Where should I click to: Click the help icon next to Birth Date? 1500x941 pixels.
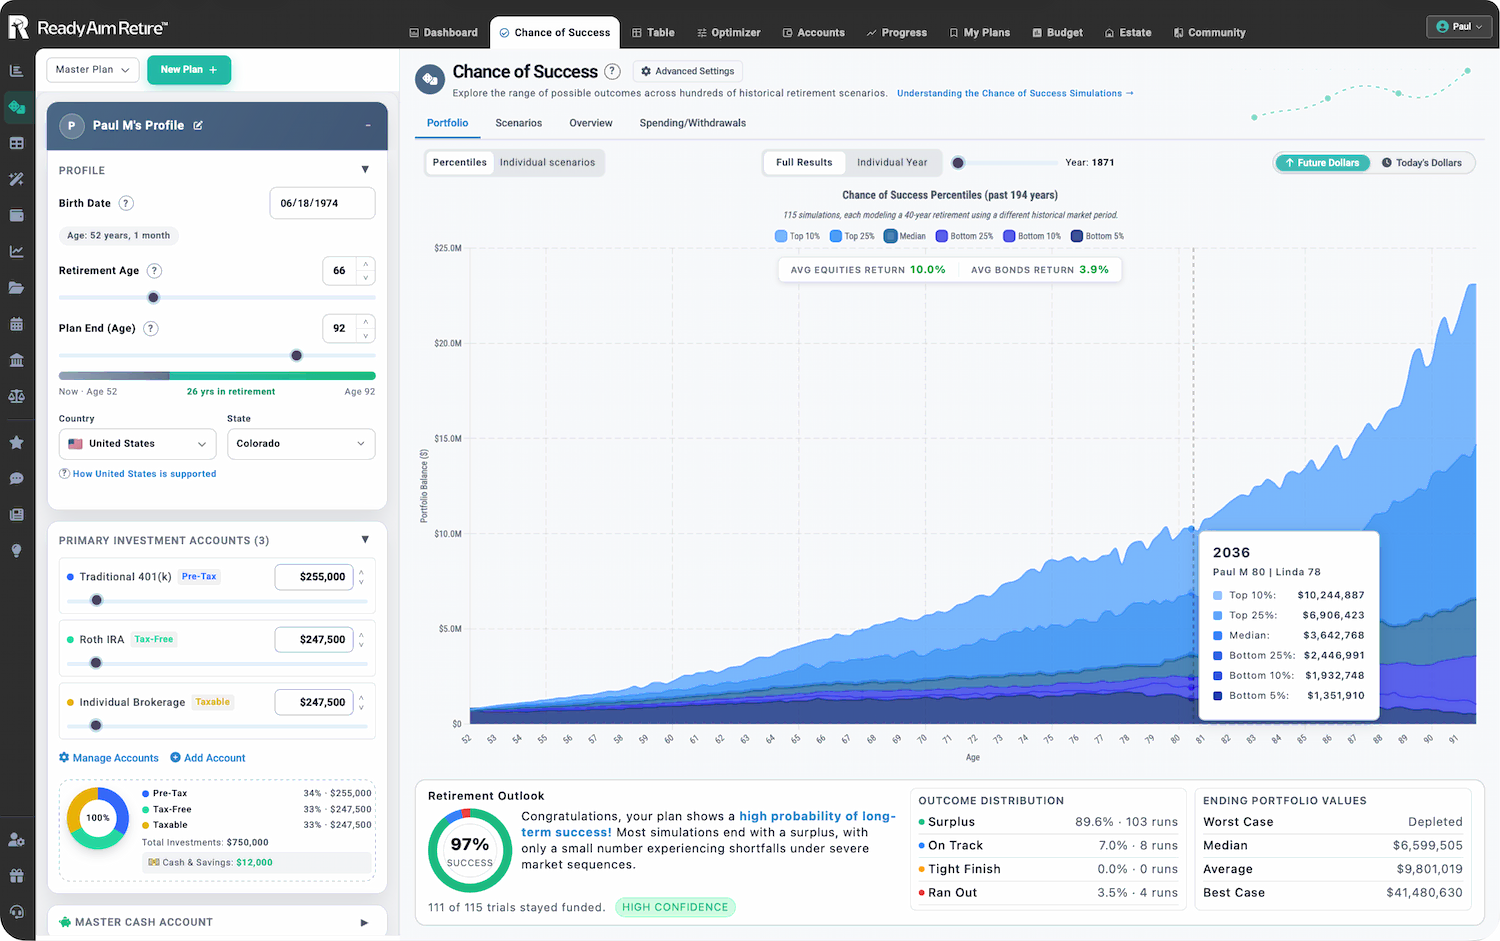[x=126, y=203]
